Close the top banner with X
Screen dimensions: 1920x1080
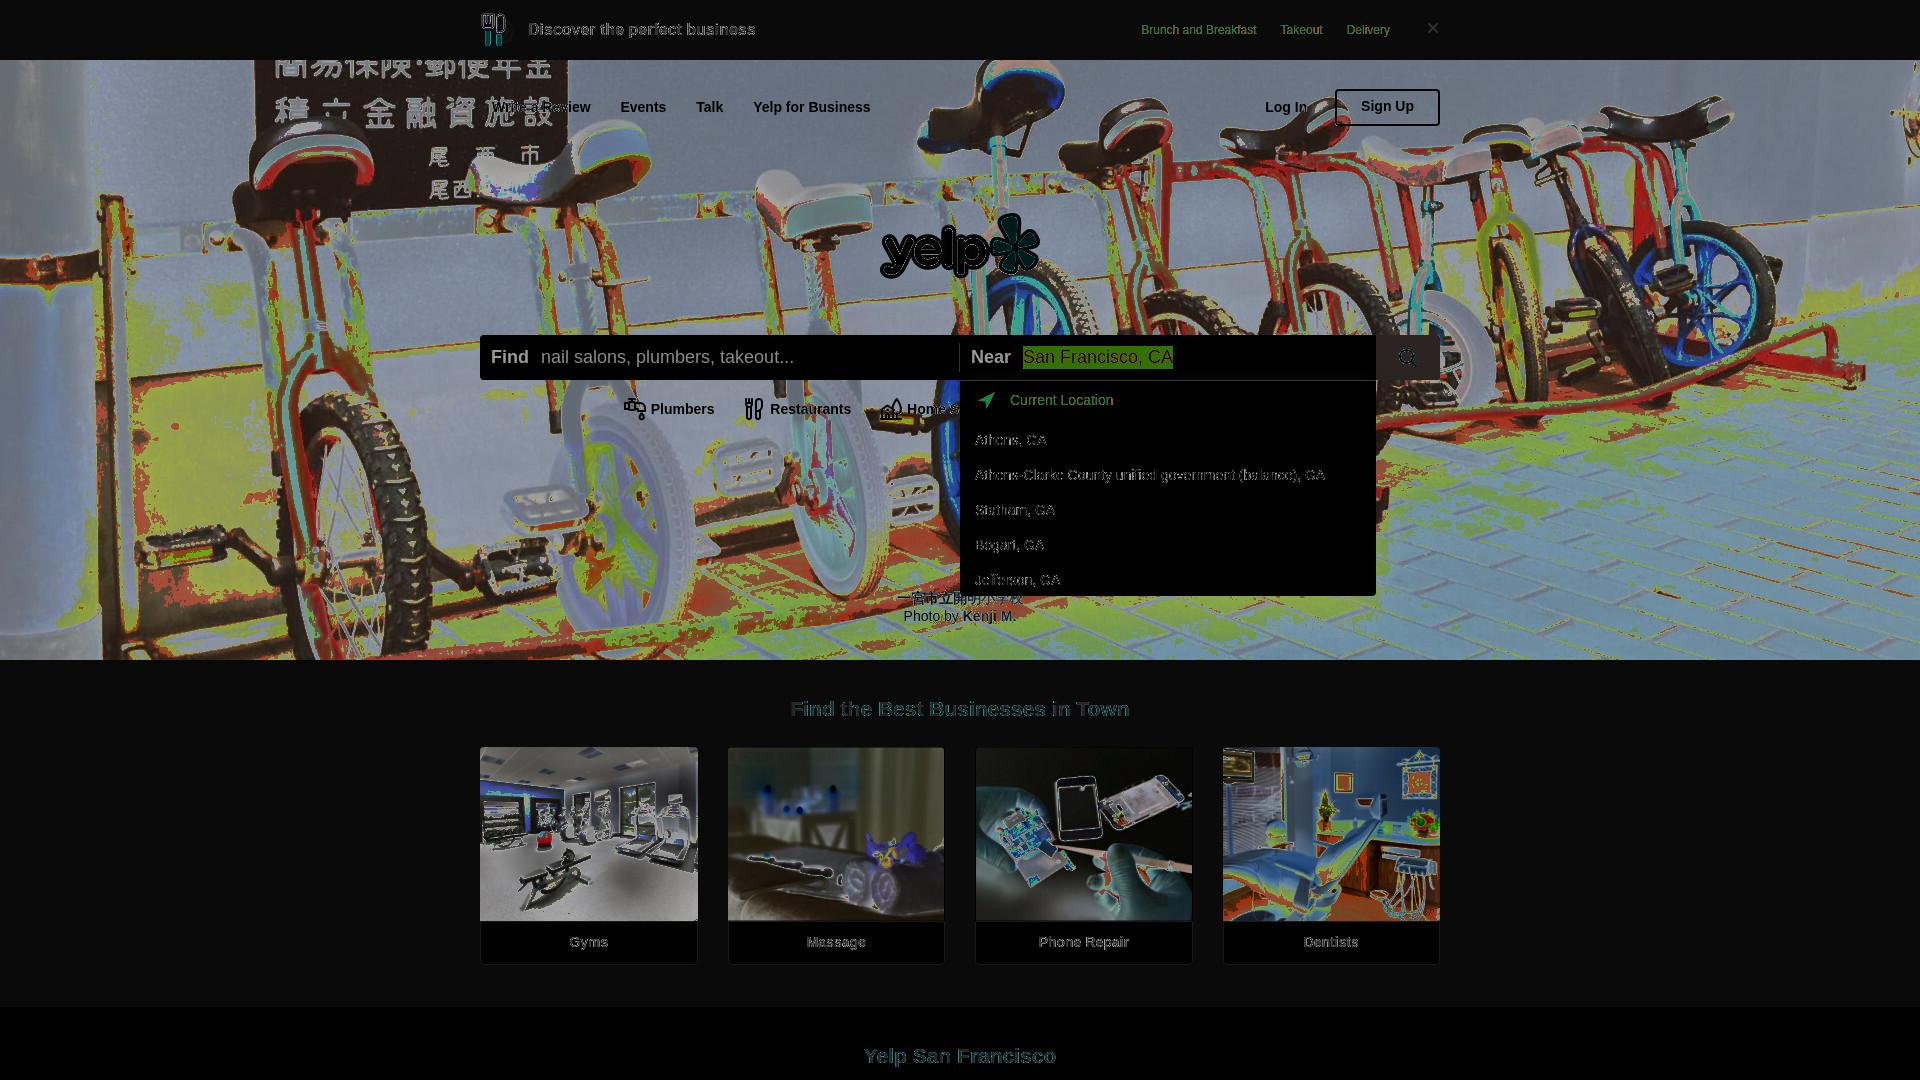coord(1433,28)
